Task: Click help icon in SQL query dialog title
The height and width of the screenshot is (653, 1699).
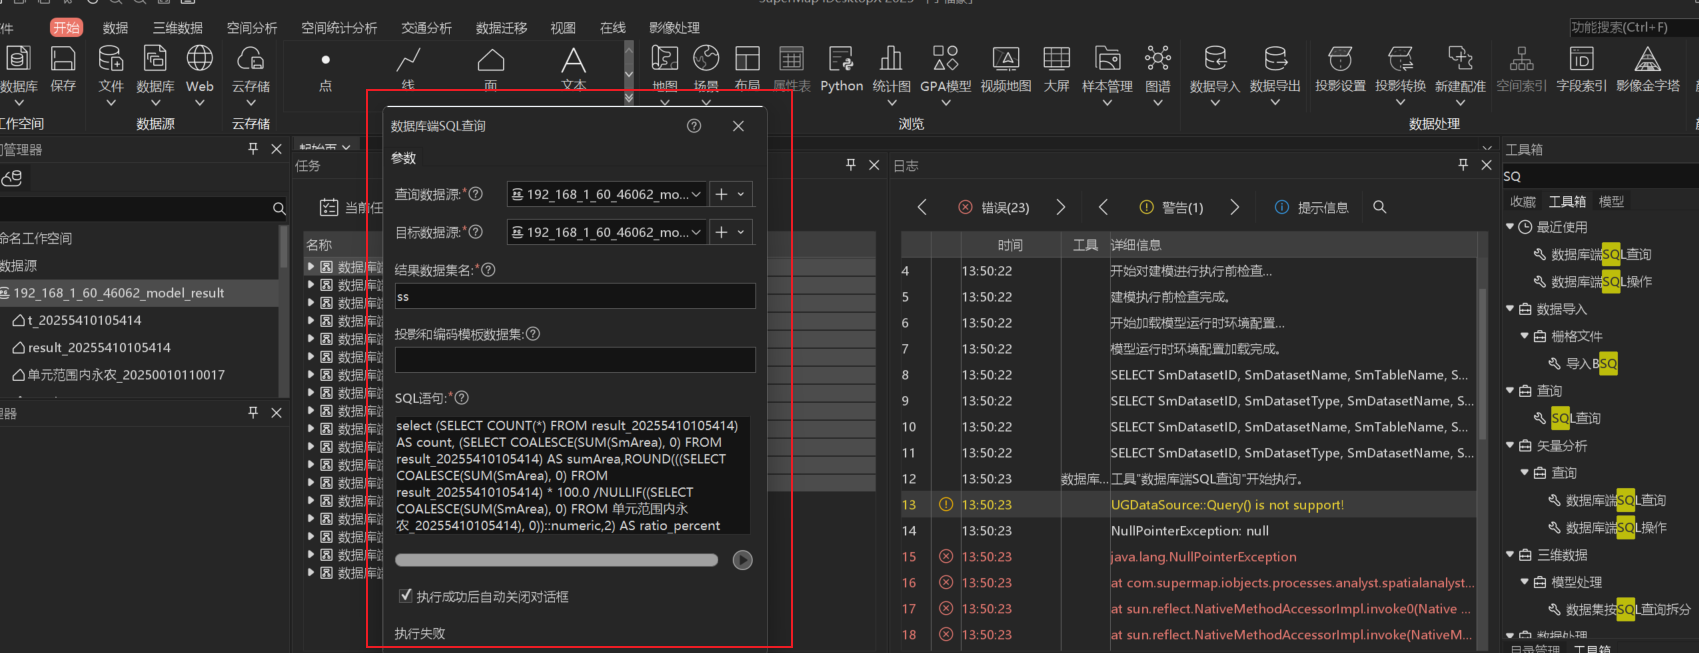Action: 694,126
